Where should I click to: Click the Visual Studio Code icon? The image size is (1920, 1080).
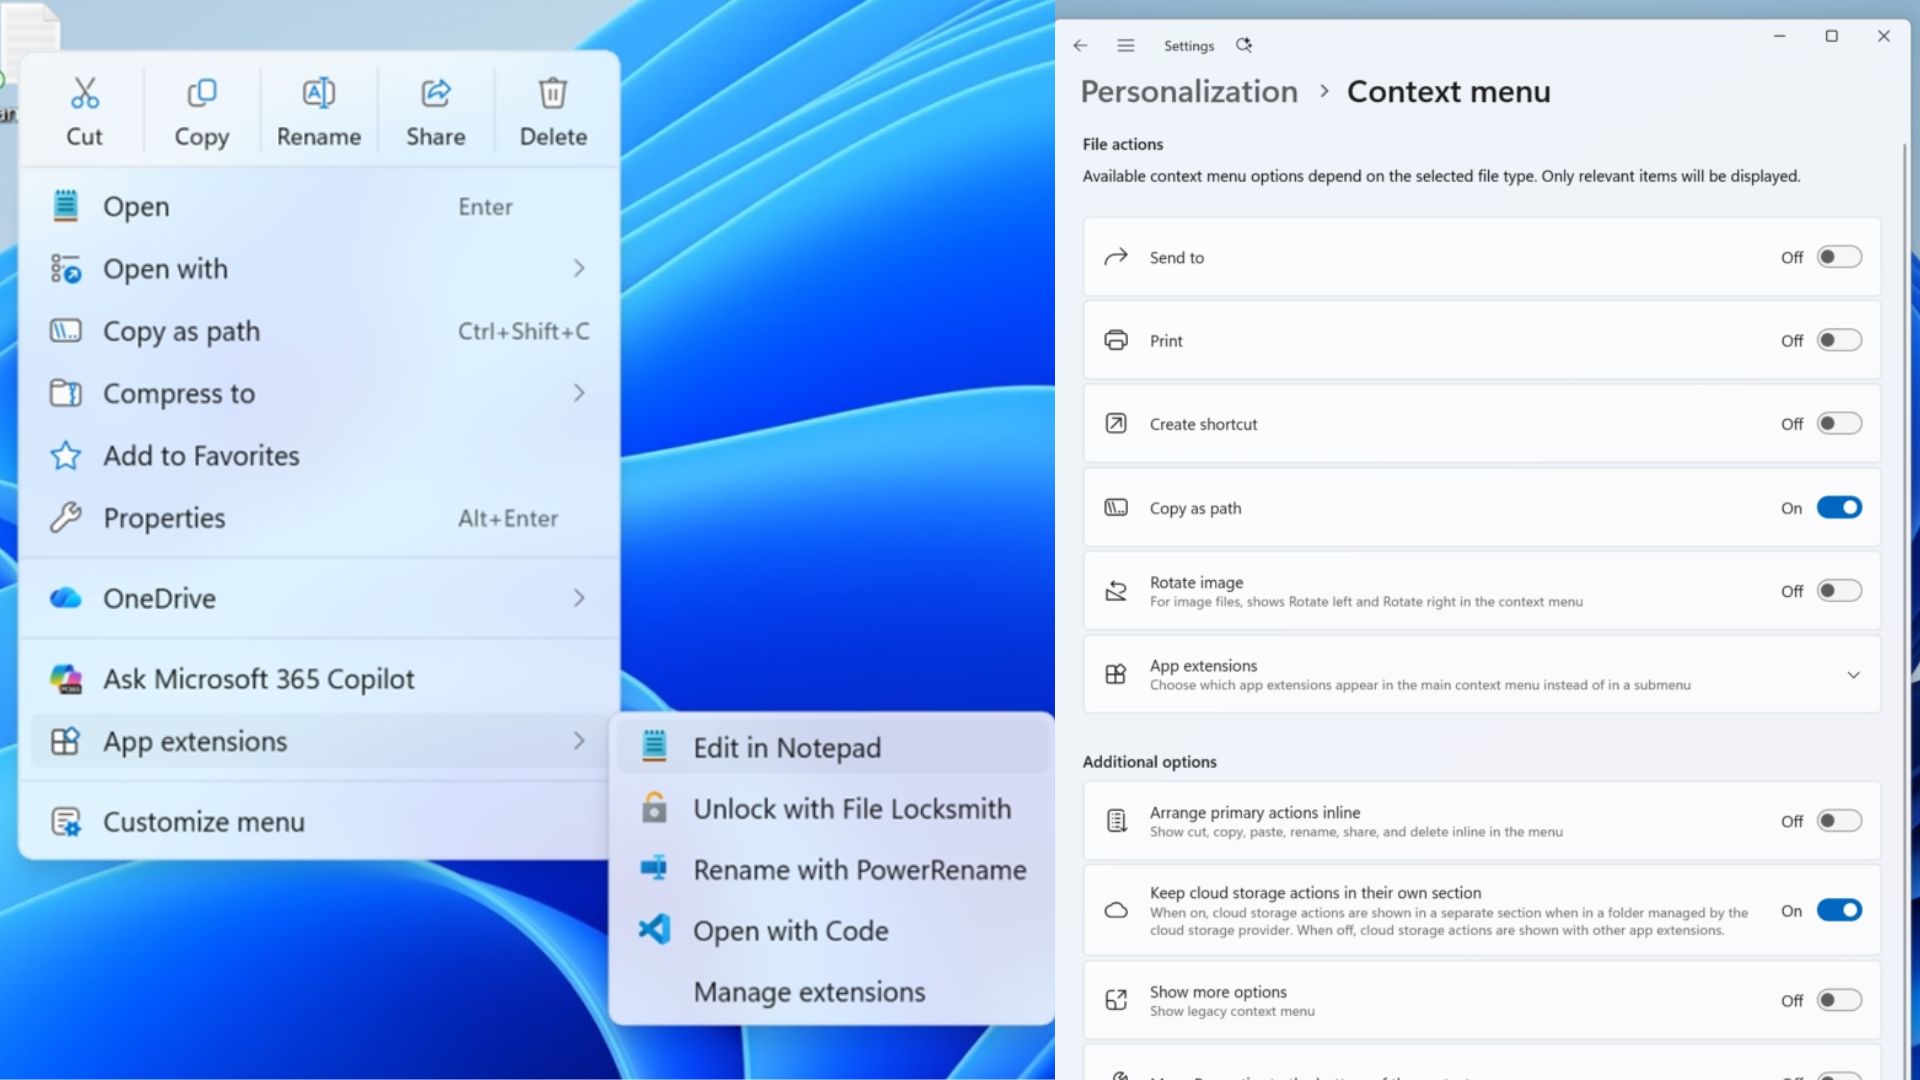coord(654,930)
